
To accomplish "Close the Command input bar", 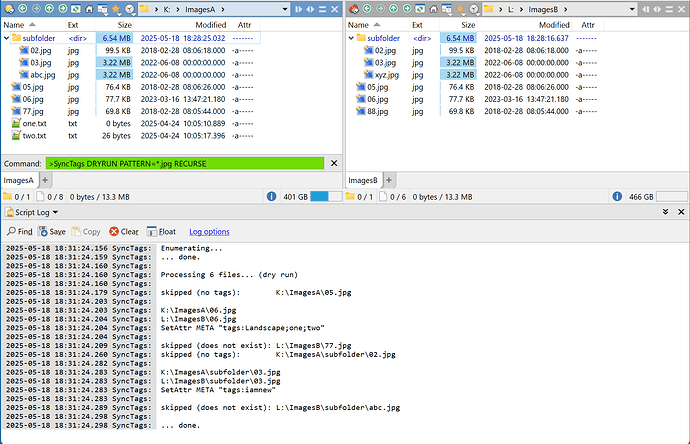I will tap(334, 163).
